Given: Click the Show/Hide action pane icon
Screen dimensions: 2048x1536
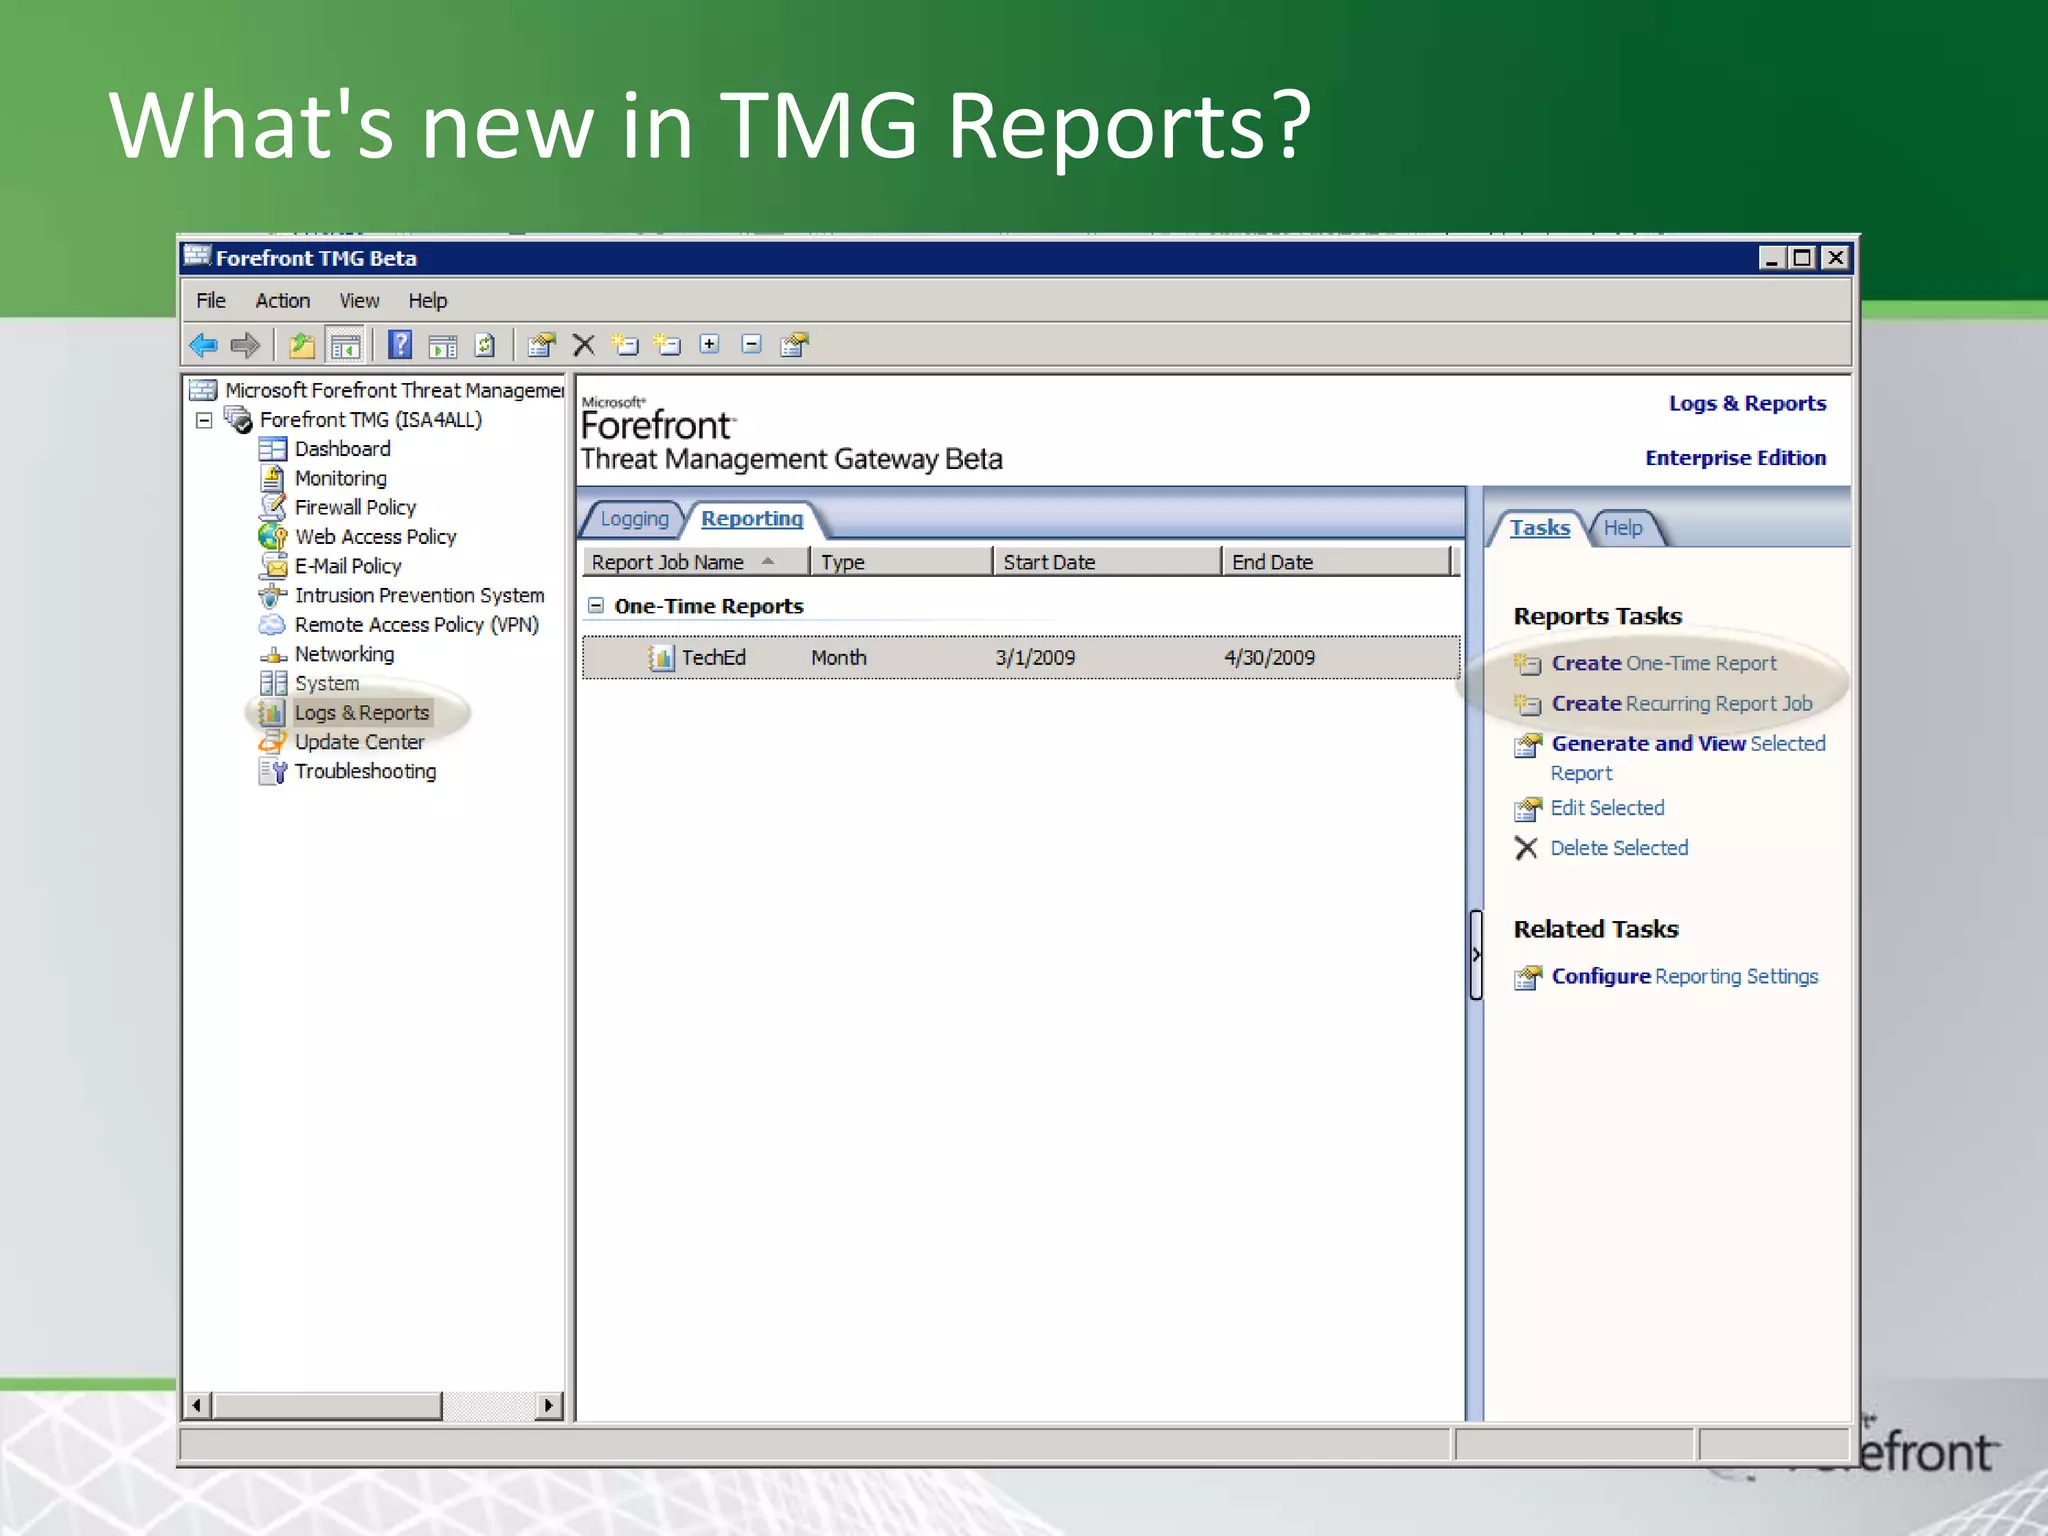Looking at the screenshot, I should tap(443, 345).
